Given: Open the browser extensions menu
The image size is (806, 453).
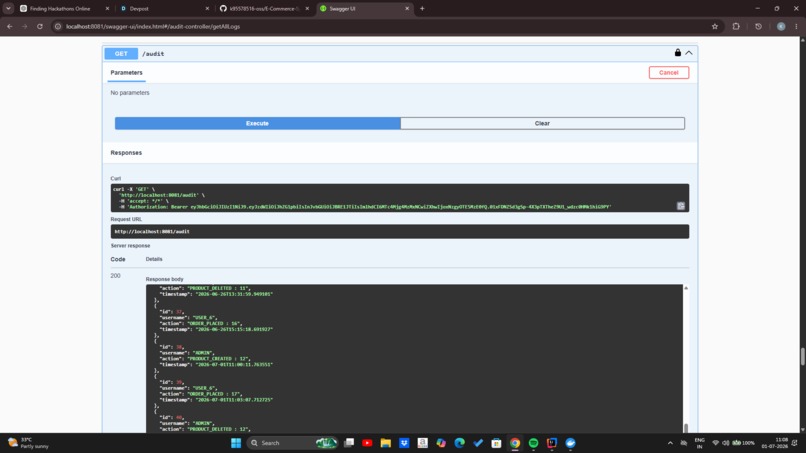Looking at the screenshot, I should coord(736,26).
